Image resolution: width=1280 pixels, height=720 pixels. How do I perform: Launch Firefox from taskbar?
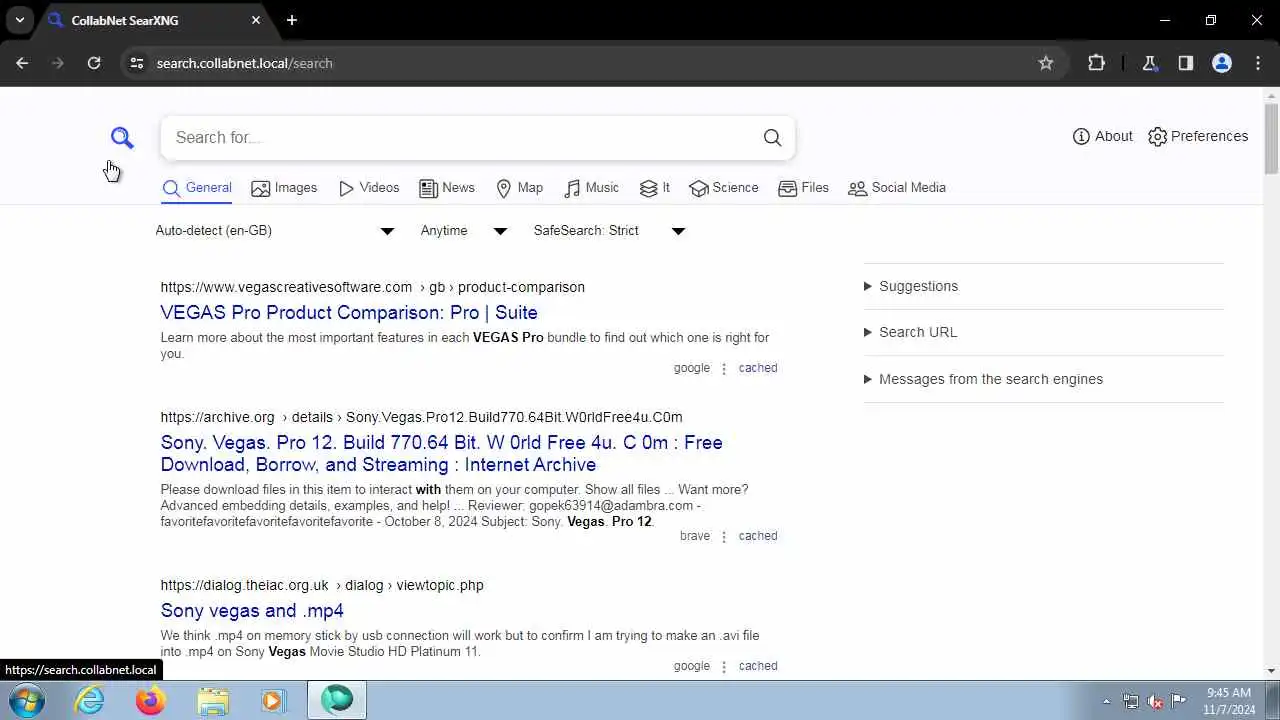(151, 701)
